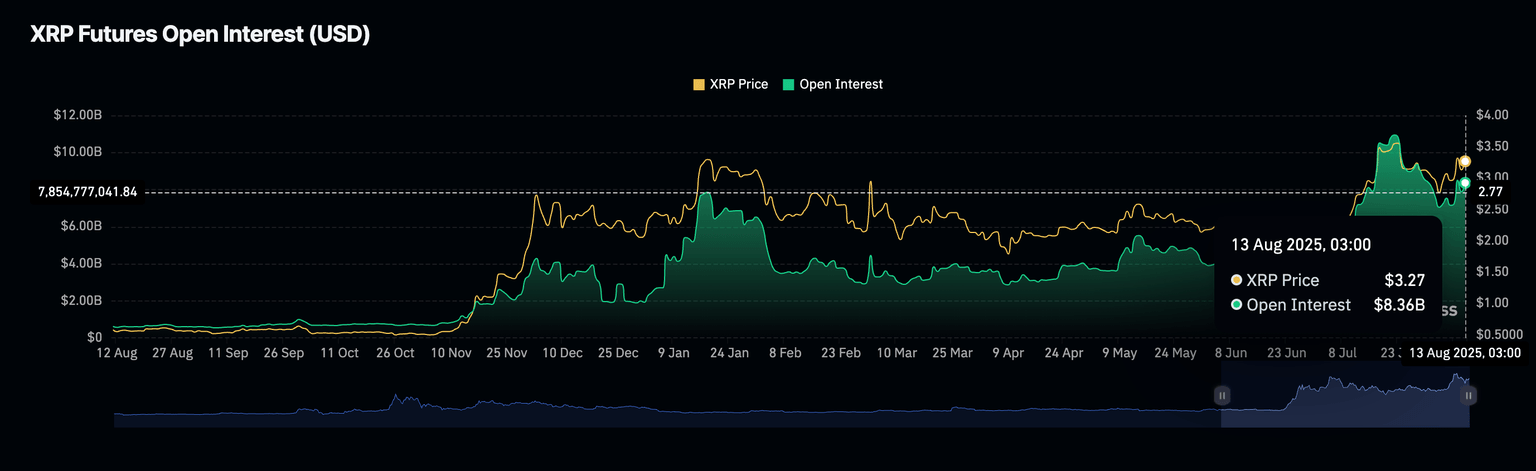Toggle the XRP Price legend label
Screen dimensions: 1536x471
click(738, 85)
